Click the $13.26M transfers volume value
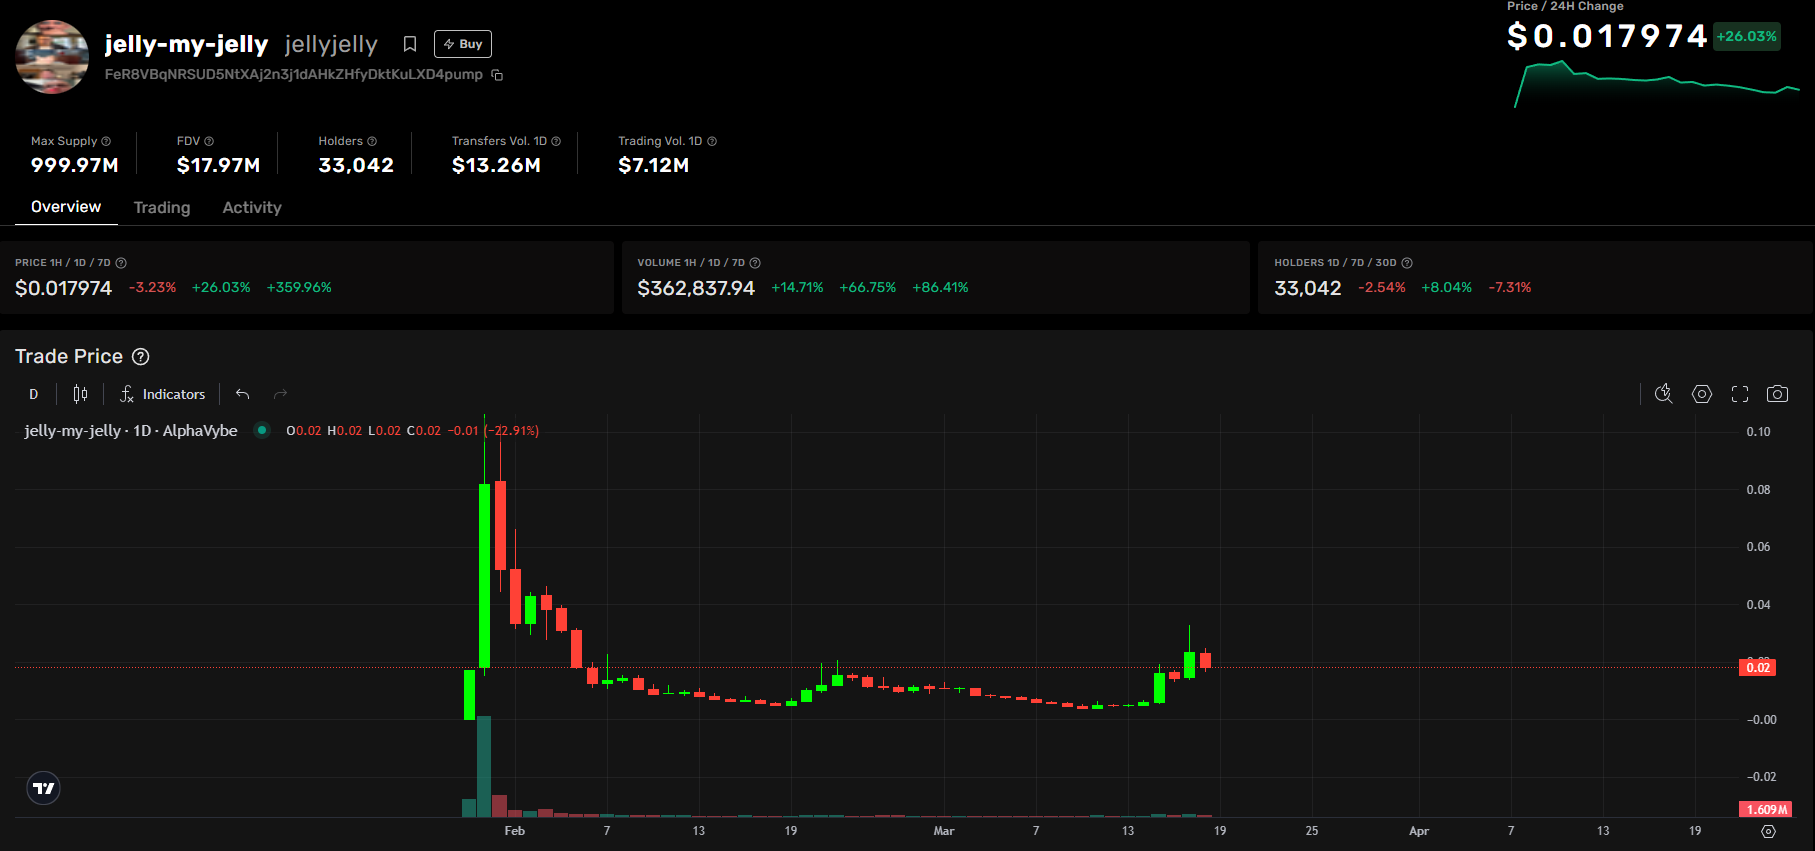The height and width of the screenshot is (851, 1815). click(x=496, y=165)
